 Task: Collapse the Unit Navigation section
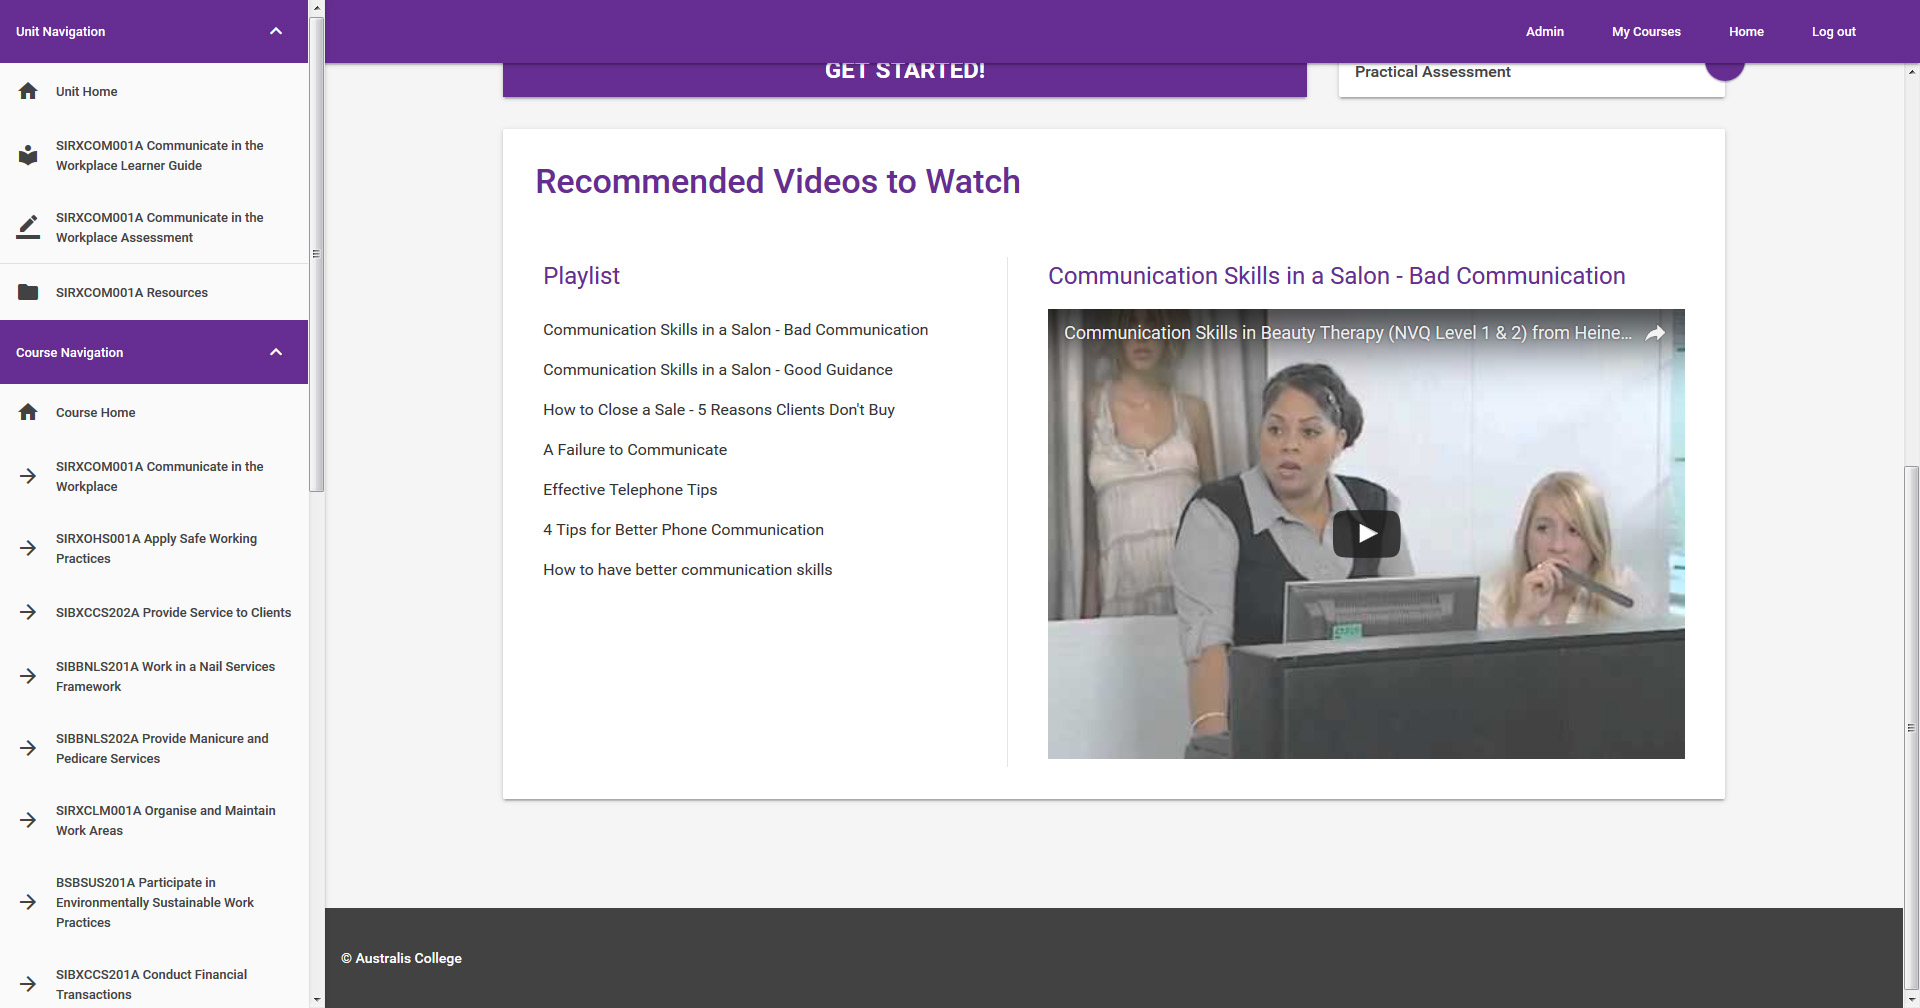pos(276,31)
